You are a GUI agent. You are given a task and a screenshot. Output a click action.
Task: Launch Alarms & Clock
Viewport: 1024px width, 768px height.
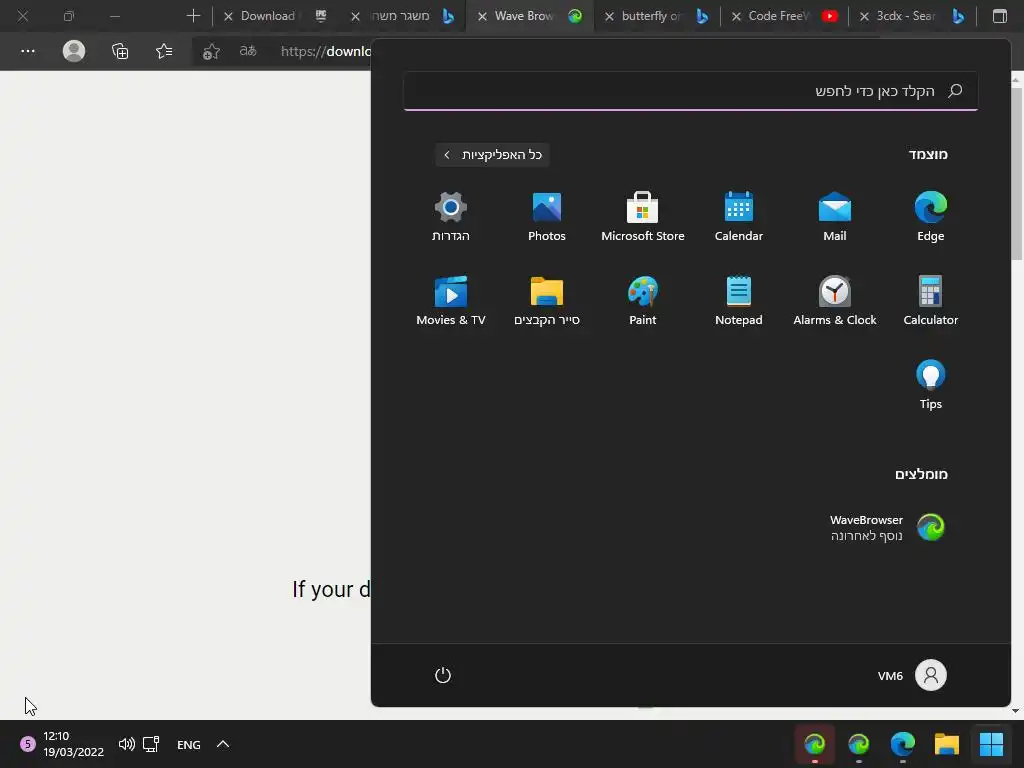pos(834,301)
